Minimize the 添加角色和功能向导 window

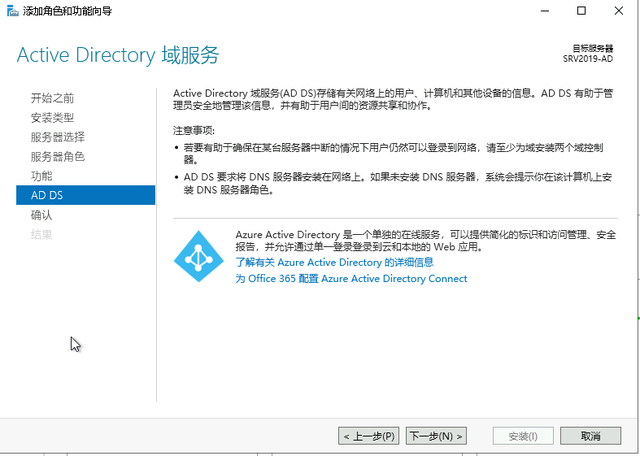tap(544, 11)
